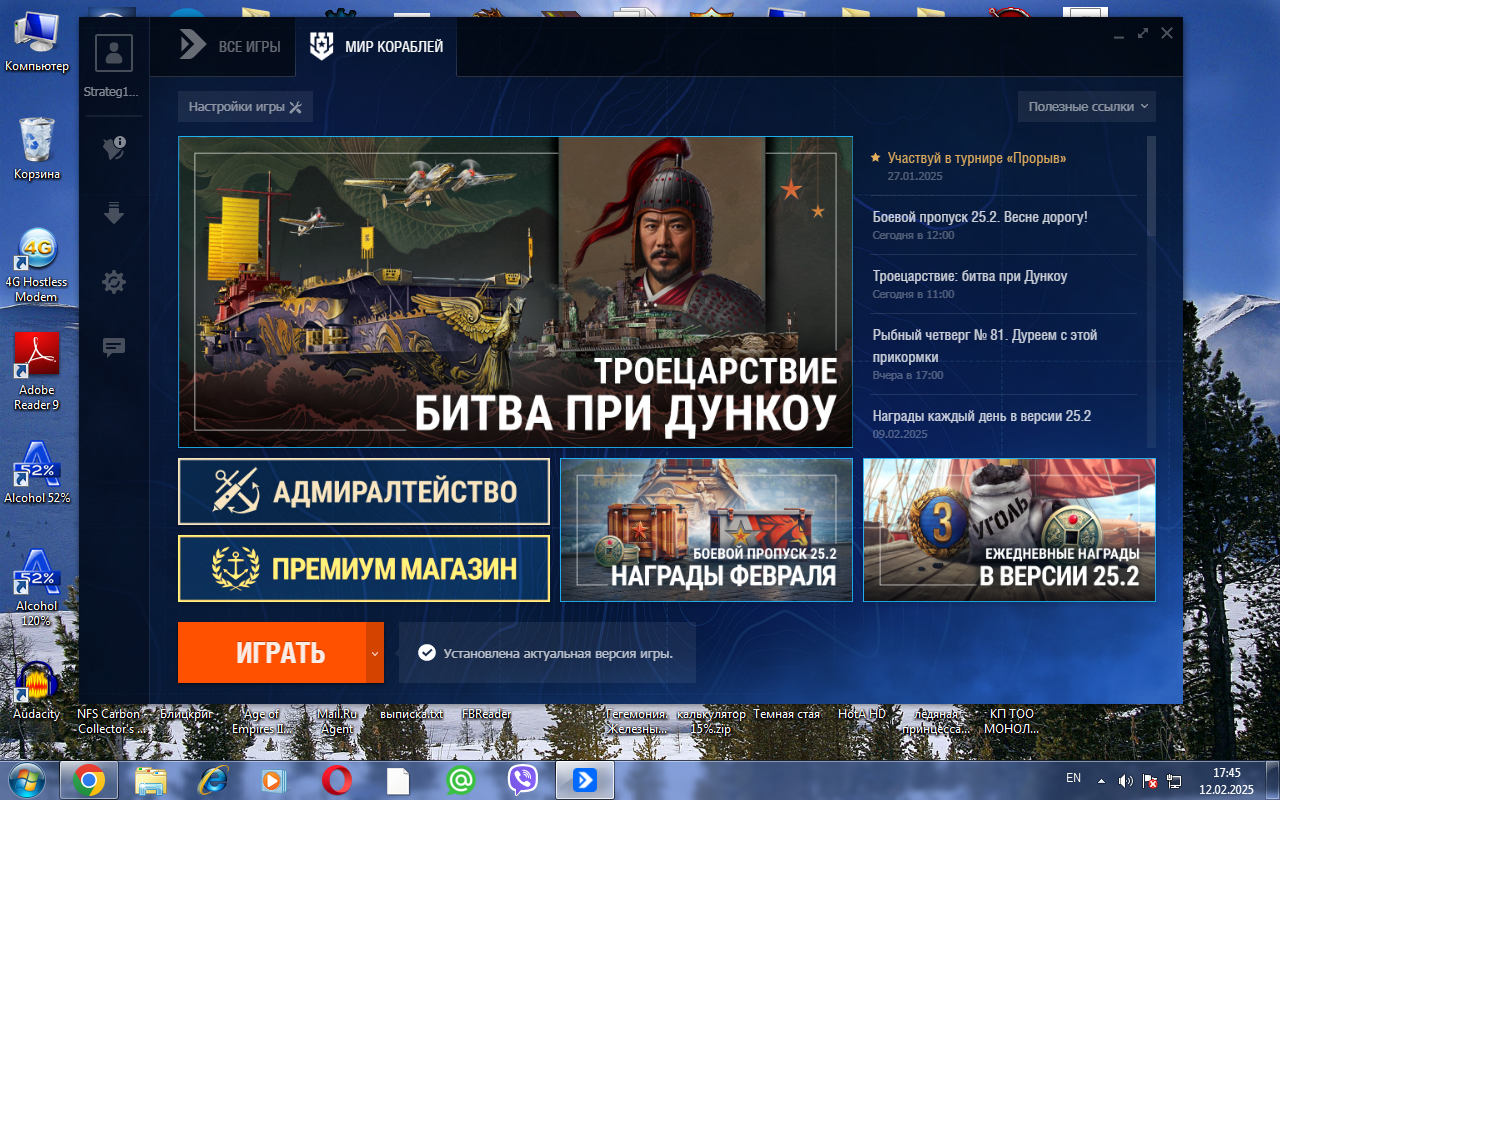Click the news list scrollbar
This screenshot has width=1500, height=1134.
1151,186
